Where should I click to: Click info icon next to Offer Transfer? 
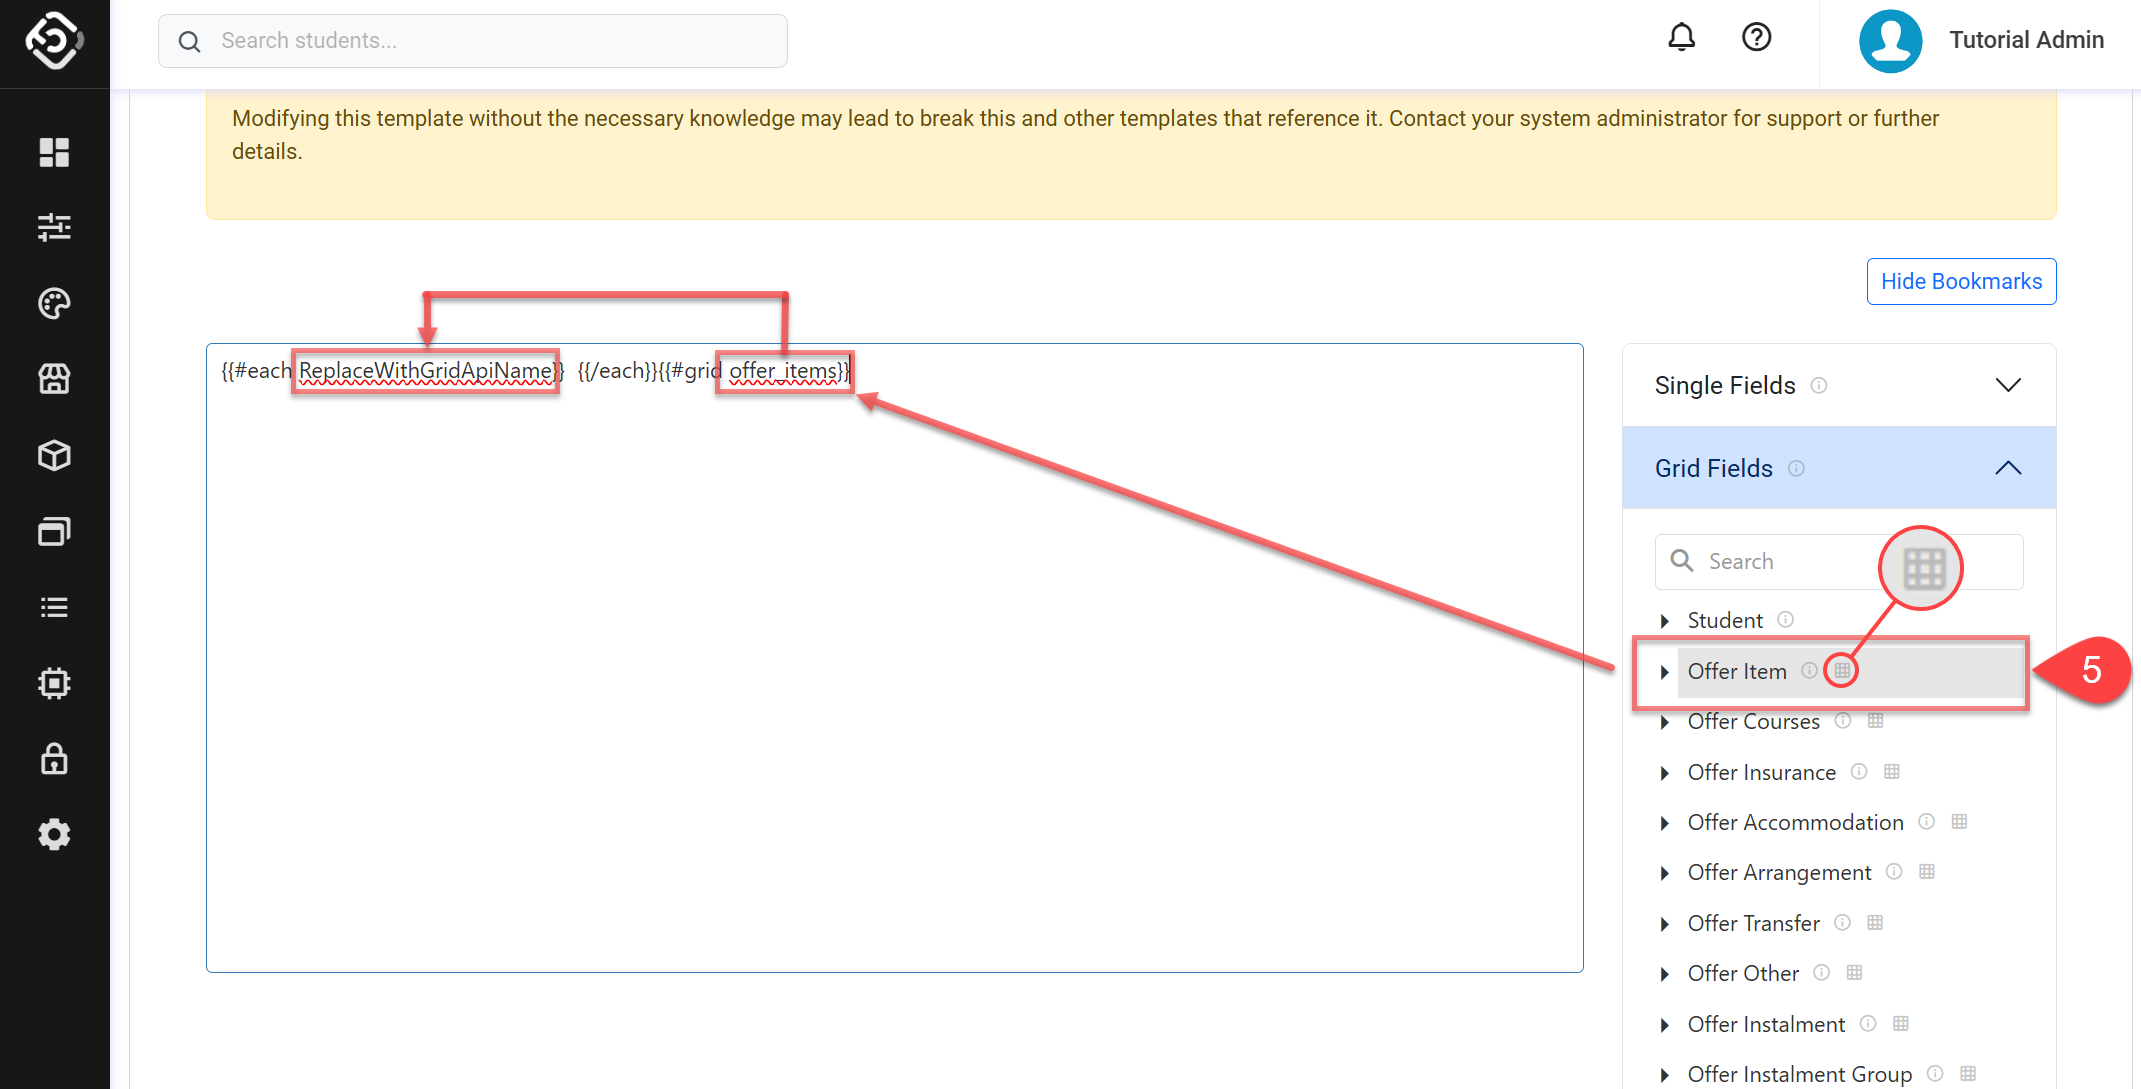point(1842,923)
